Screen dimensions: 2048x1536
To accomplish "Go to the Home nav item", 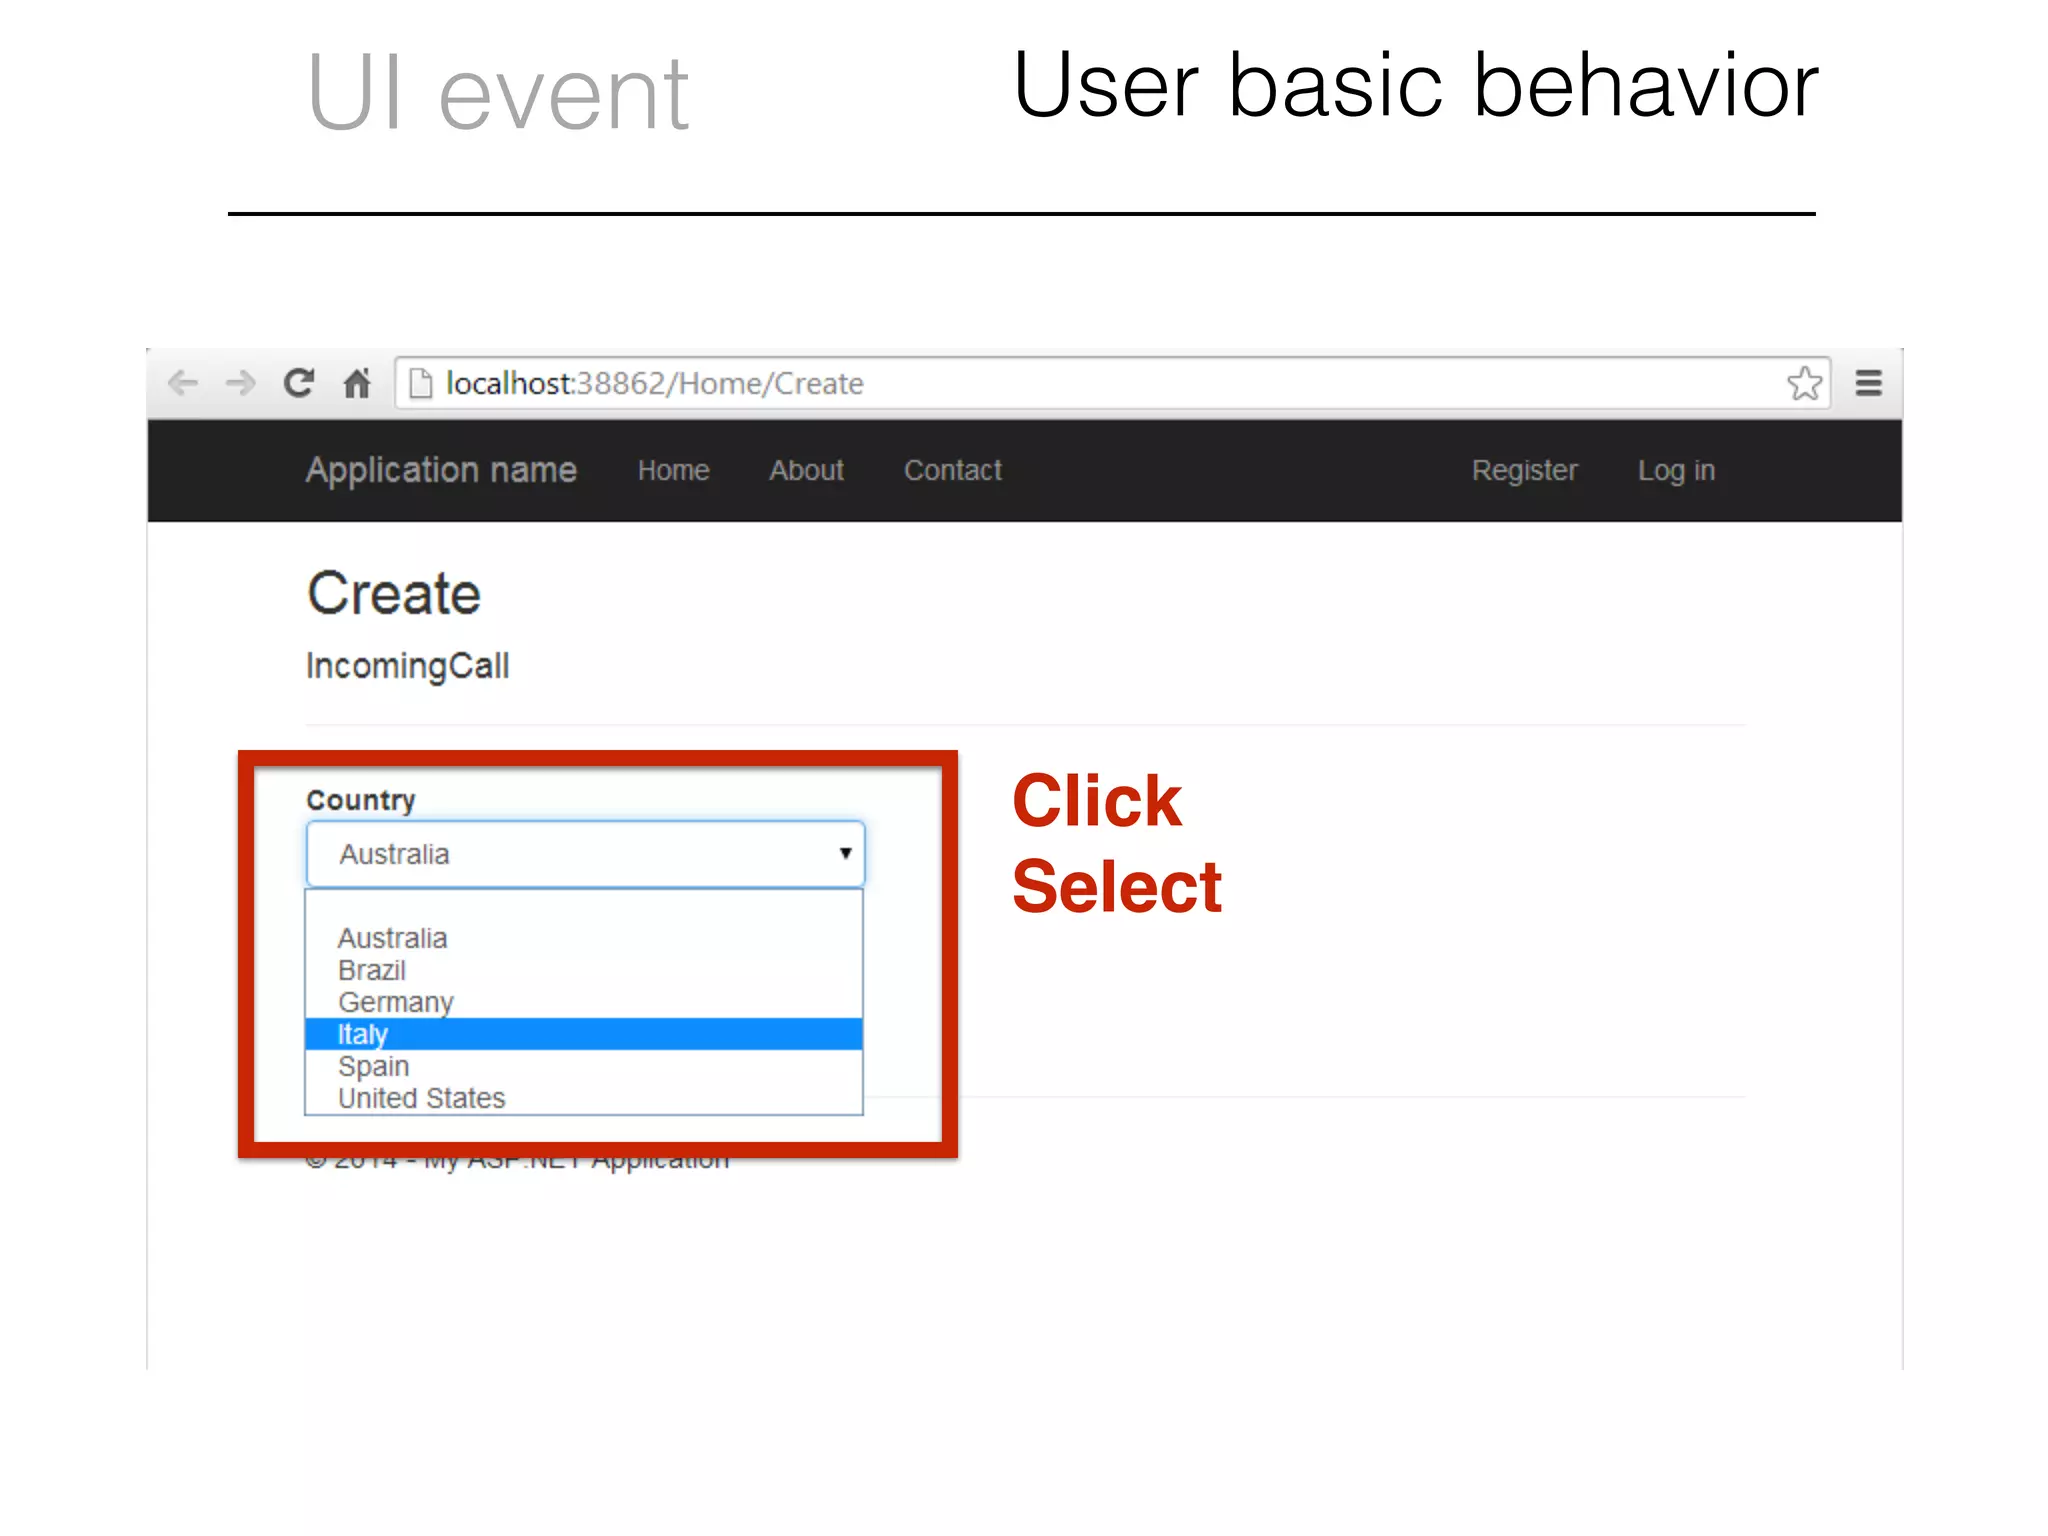I will 673,470.
